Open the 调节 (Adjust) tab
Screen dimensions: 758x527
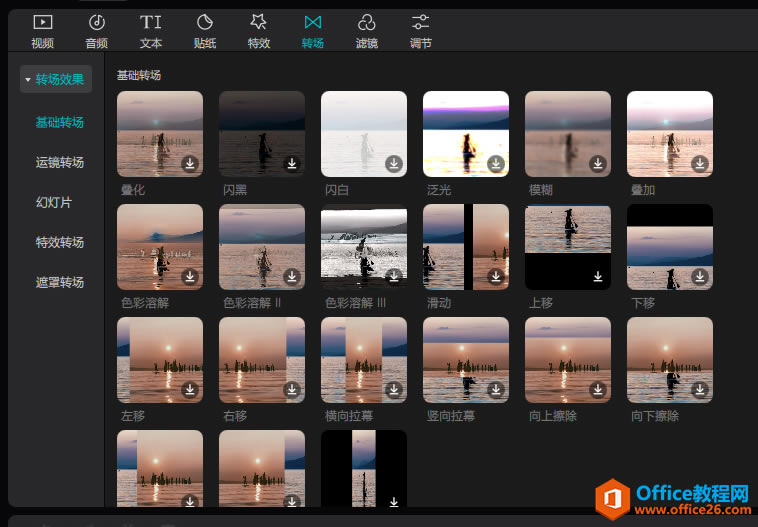coord(421,32)
